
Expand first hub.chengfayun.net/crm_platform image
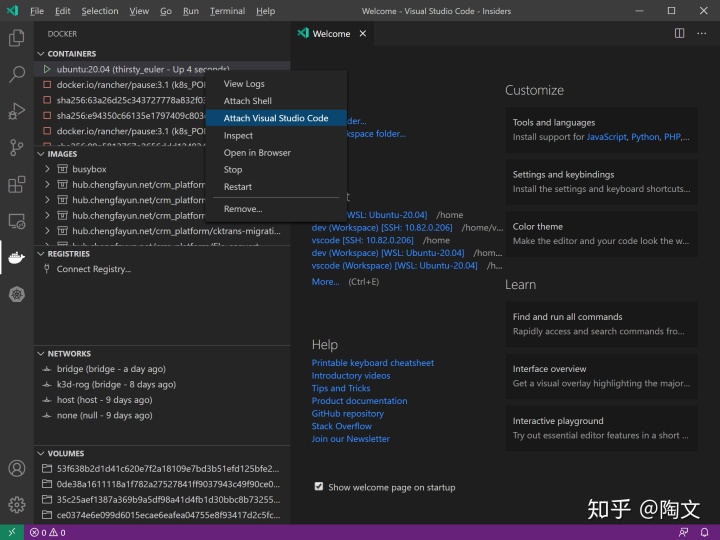[47, 185]
